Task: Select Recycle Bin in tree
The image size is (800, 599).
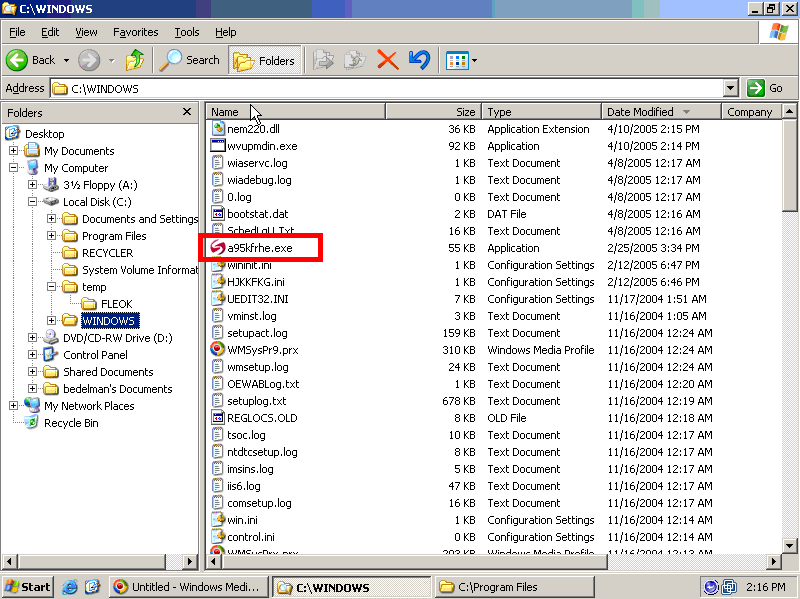Action: (x=71, y=423)
